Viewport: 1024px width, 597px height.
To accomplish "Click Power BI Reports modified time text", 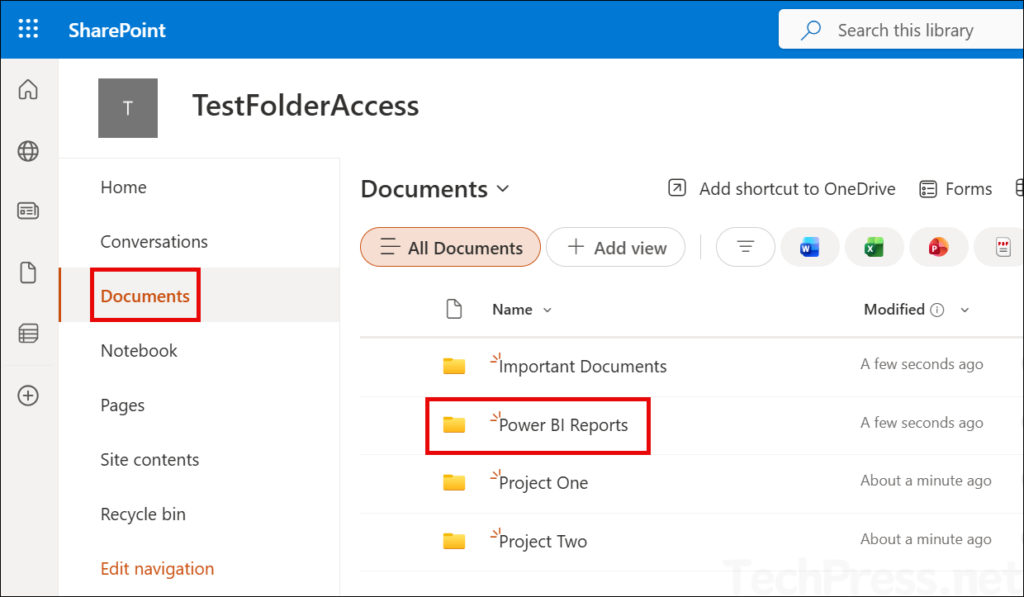I will (921, 423).
